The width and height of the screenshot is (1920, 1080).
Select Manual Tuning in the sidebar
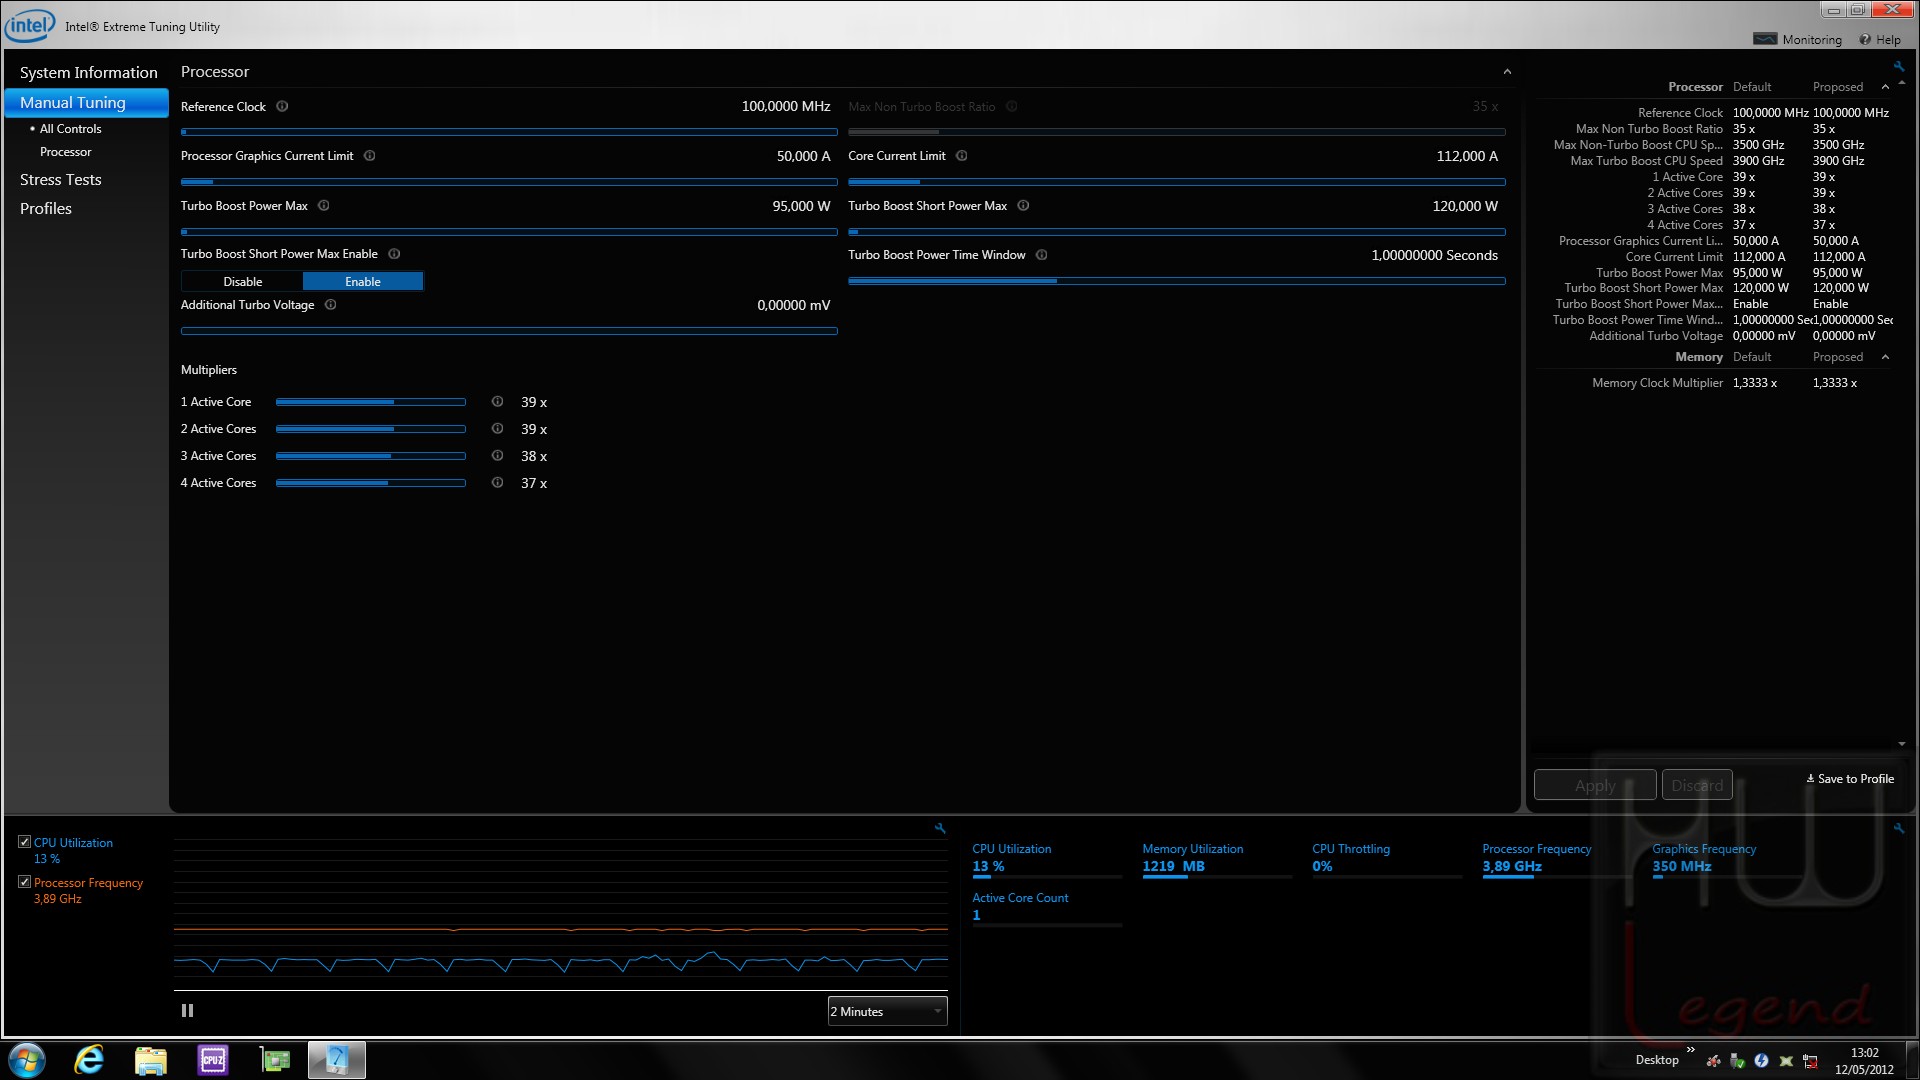pyautogui.click(x=87, y=103)
